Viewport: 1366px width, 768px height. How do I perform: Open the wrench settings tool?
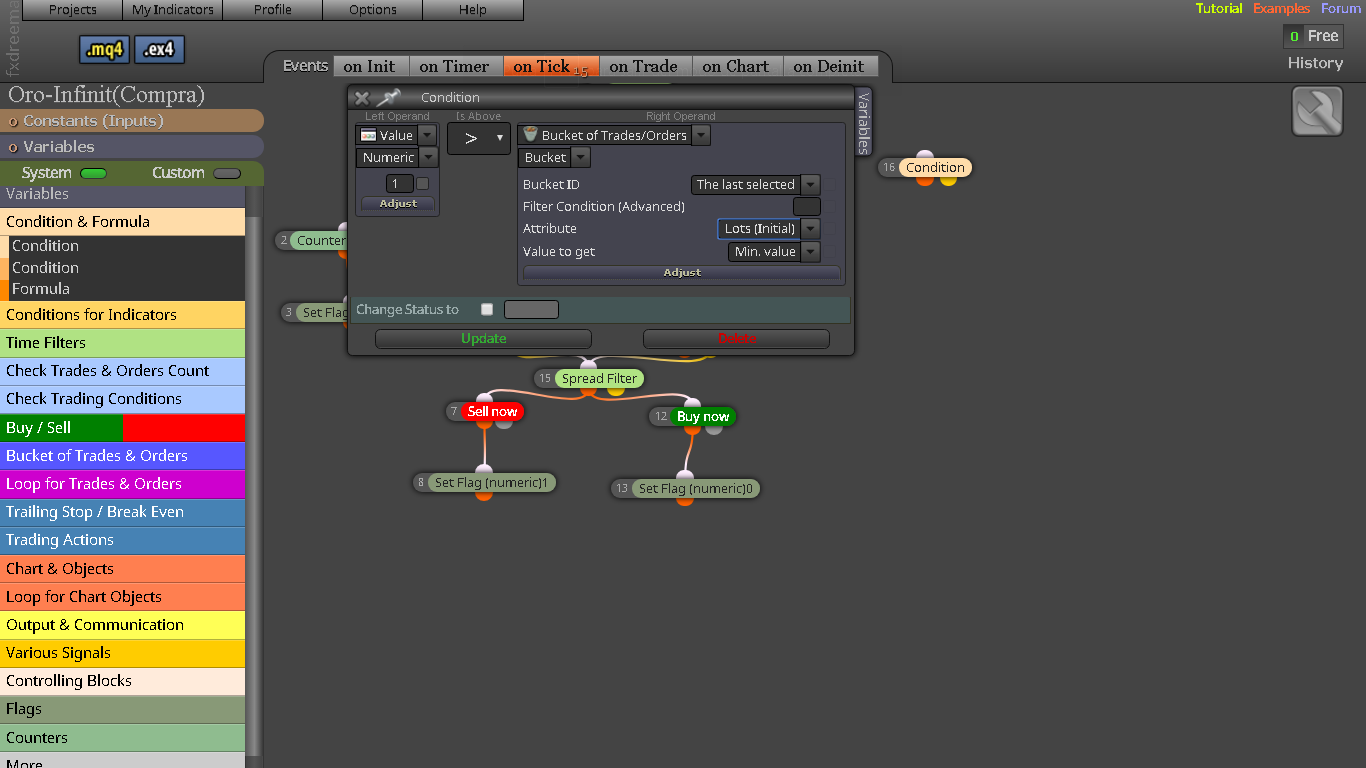[1317, 111]
